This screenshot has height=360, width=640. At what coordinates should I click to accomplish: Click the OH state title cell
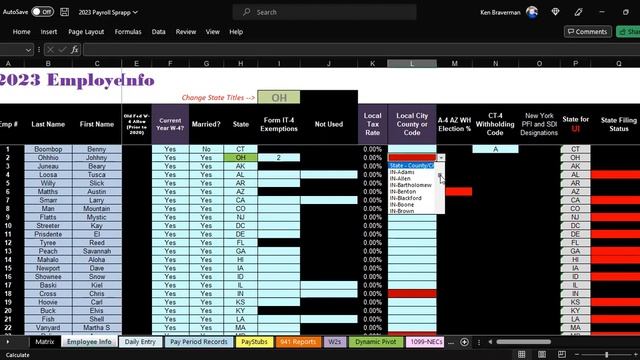pos(279,98)
